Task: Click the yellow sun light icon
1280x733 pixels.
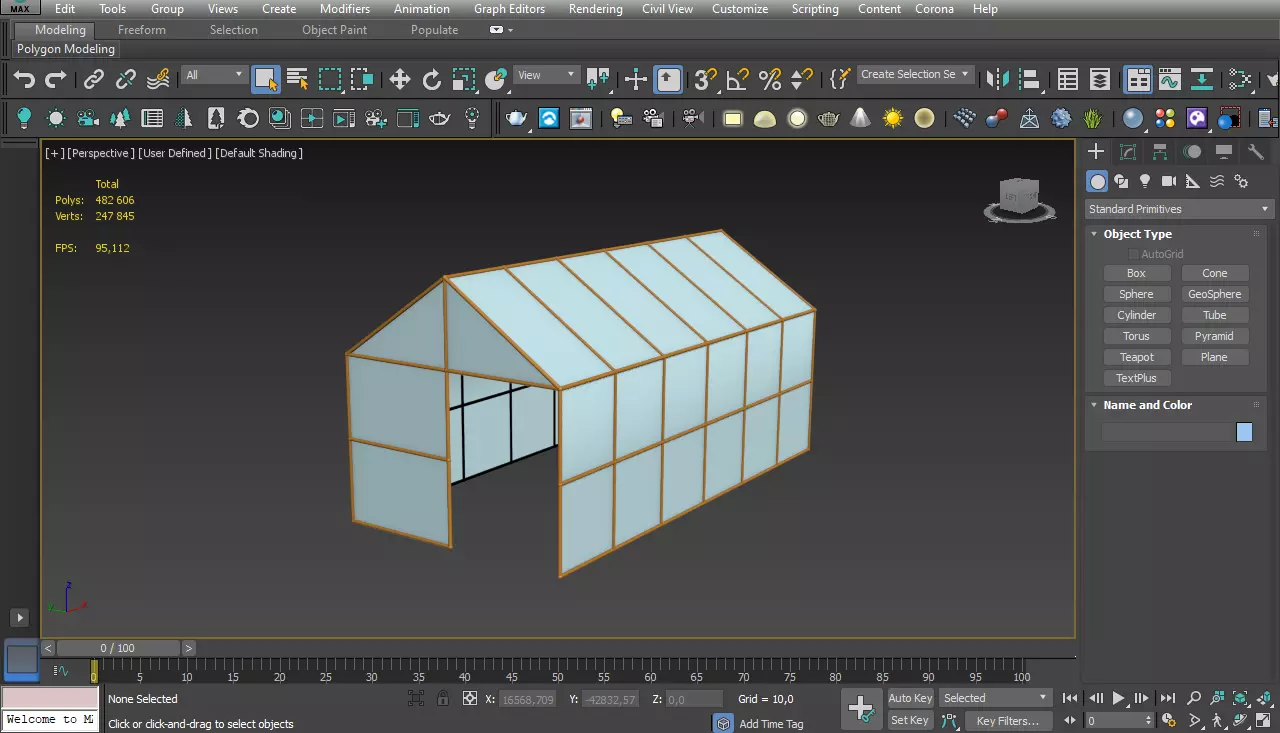Action: [893, 119]
